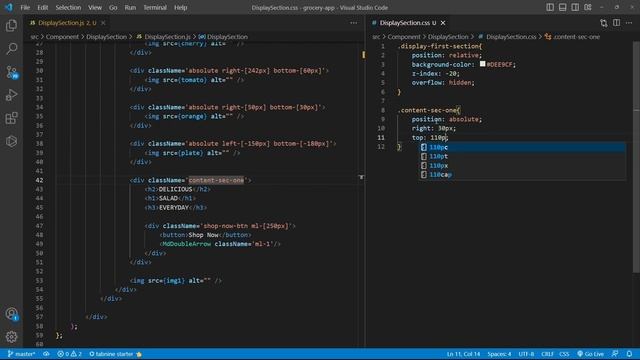Screen dimensions: 640x360
Task: Split the right editor with split icon
Action: click(x=616, y=23)
